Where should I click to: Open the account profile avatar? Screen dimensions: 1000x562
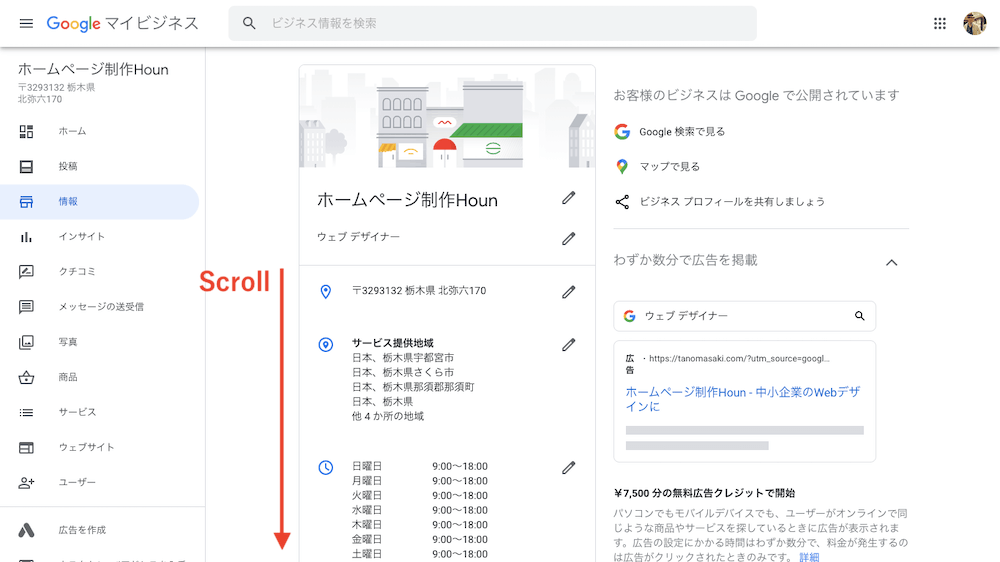[x=974, y=24]
